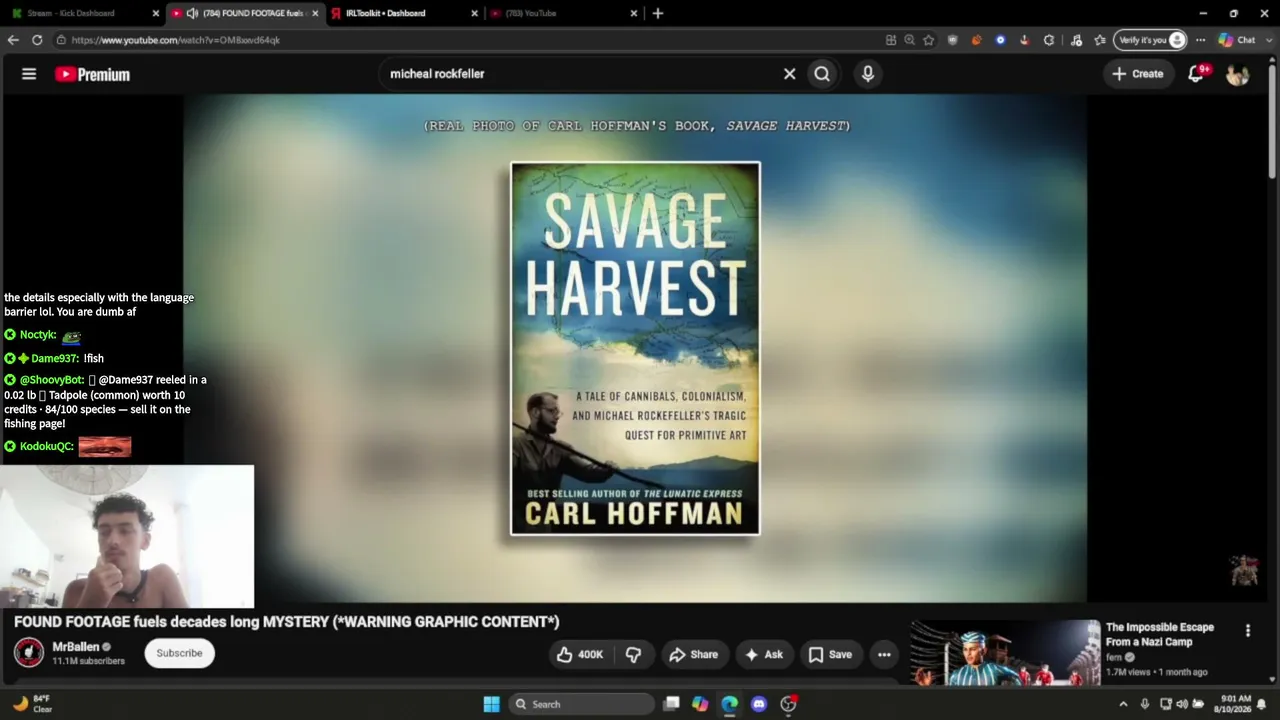This screenshot has height=720, width=1280.
Task: Open the weather widget showing 84°F
Action: (x=32, y=704)
